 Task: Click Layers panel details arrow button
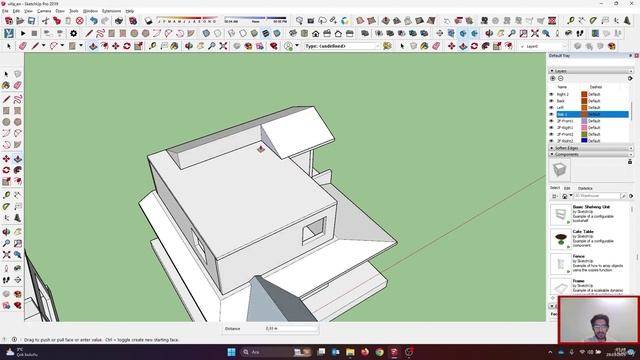pos(630,78)
